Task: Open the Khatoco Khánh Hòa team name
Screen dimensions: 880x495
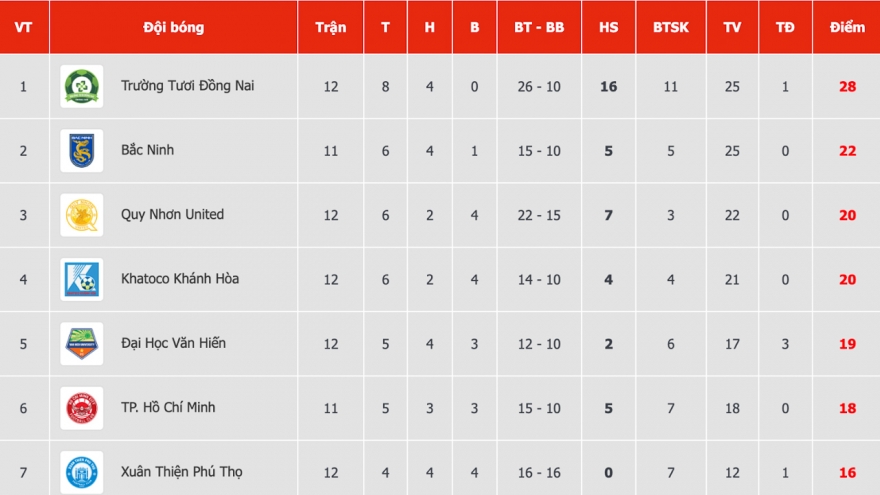Action: click(x=181, y=278)
